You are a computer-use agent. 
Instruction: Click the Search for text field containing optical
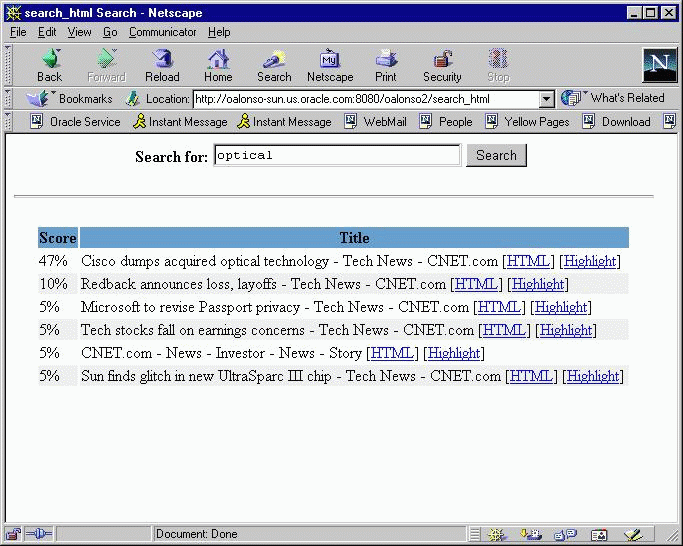click(x=337, y=155)
